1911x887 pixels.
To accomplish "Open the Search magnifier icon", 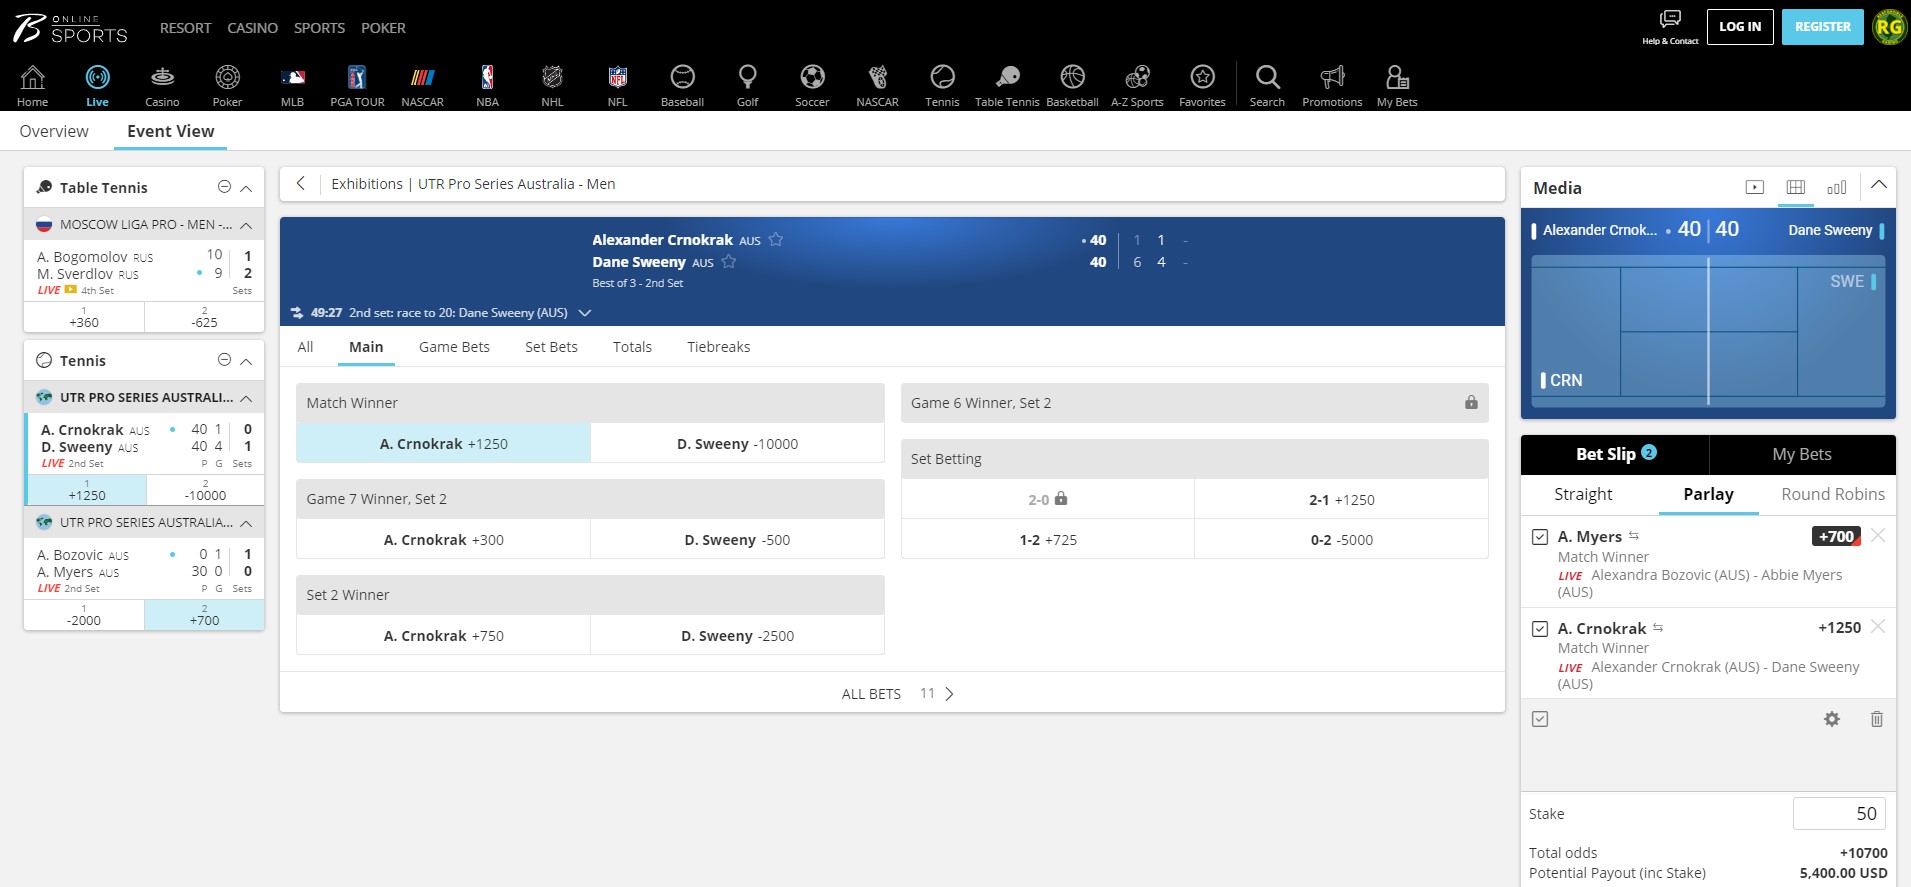I will pyautogui.click(x=1267, y=85).
